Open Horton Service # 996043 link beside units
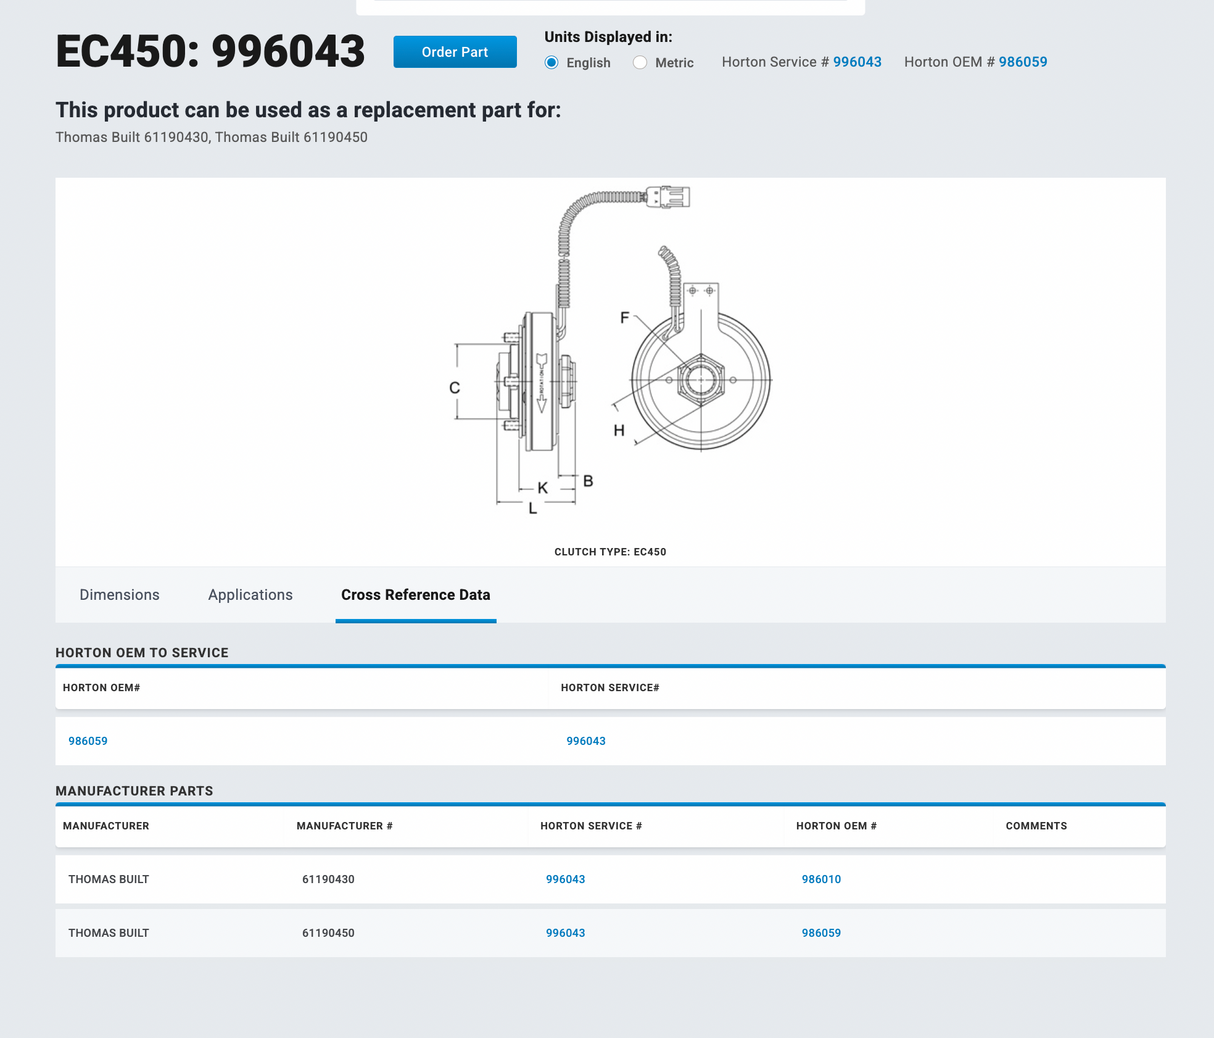The height and width of the screenshot is (1038, 1214). click(857, 62)
